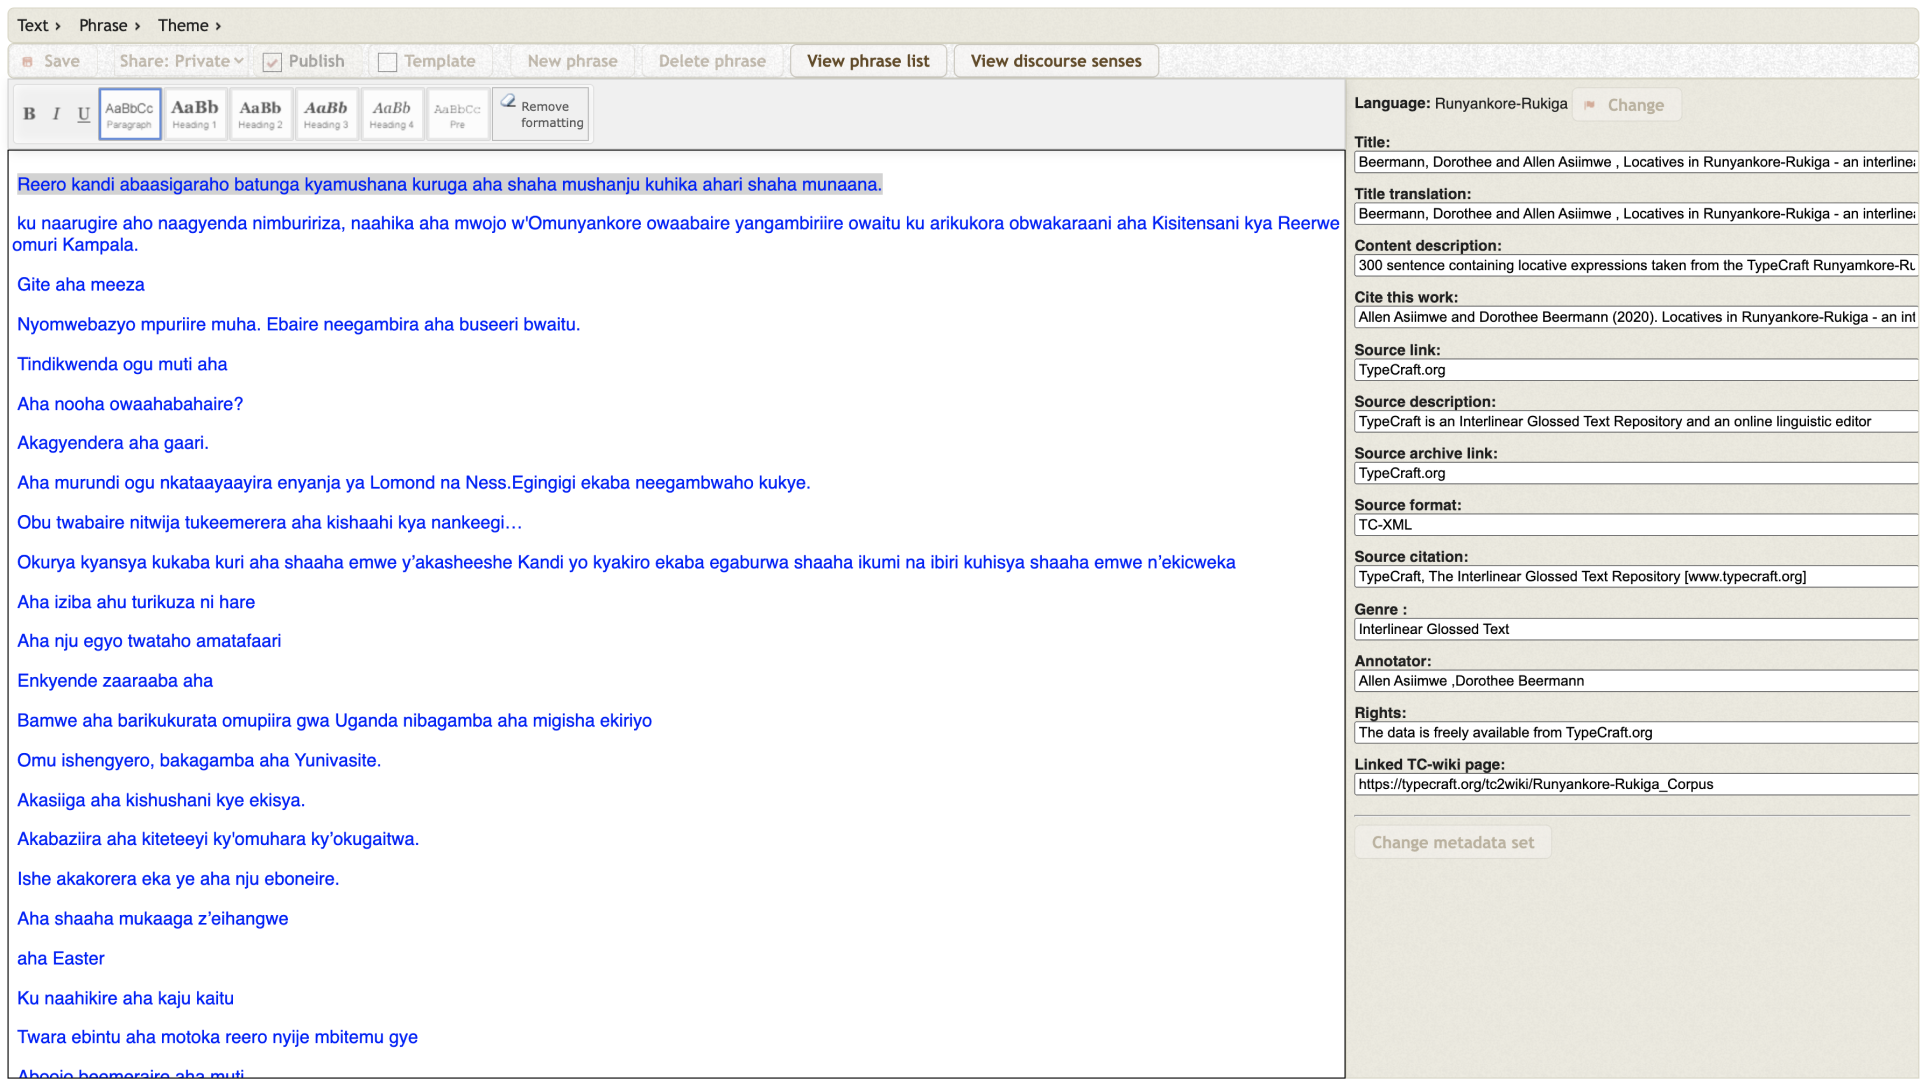The height and width of the screenshot is (1085, 1928).
Task: Edit the Title field
Action: pyautogui.click(x=1636, y=162)
